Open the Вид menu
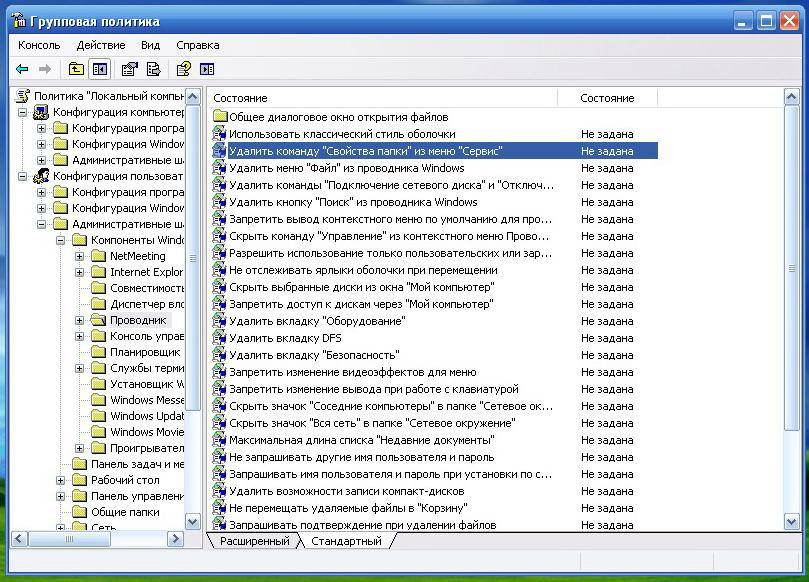Image resolution: width=809 pixels, height=582 pixels. tap(151, 45)
